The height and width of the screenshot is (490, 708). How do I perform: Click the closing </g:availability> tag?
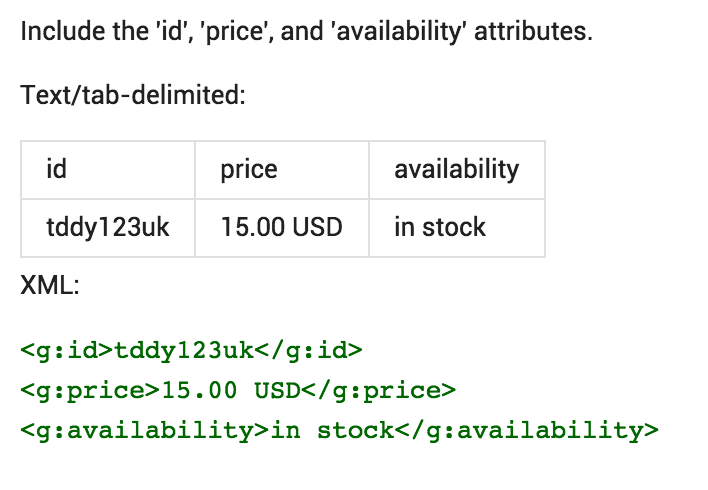(527, 430)
